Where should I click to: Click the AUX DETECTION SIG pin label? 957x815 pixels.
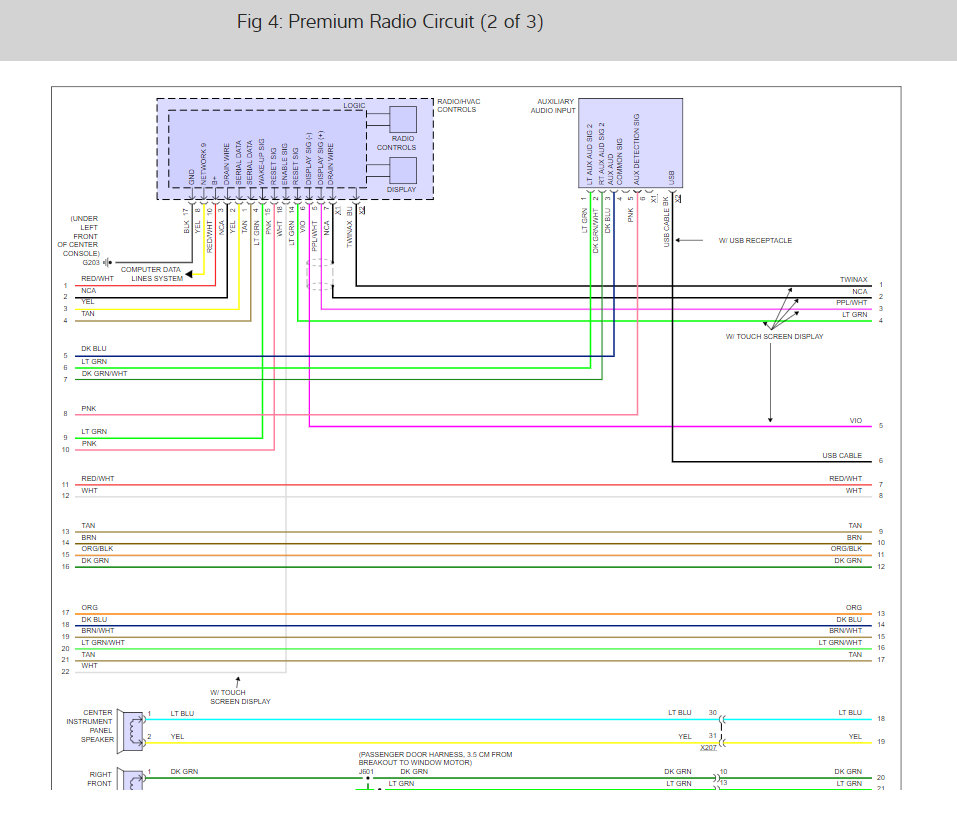click(x=637, y=149)
